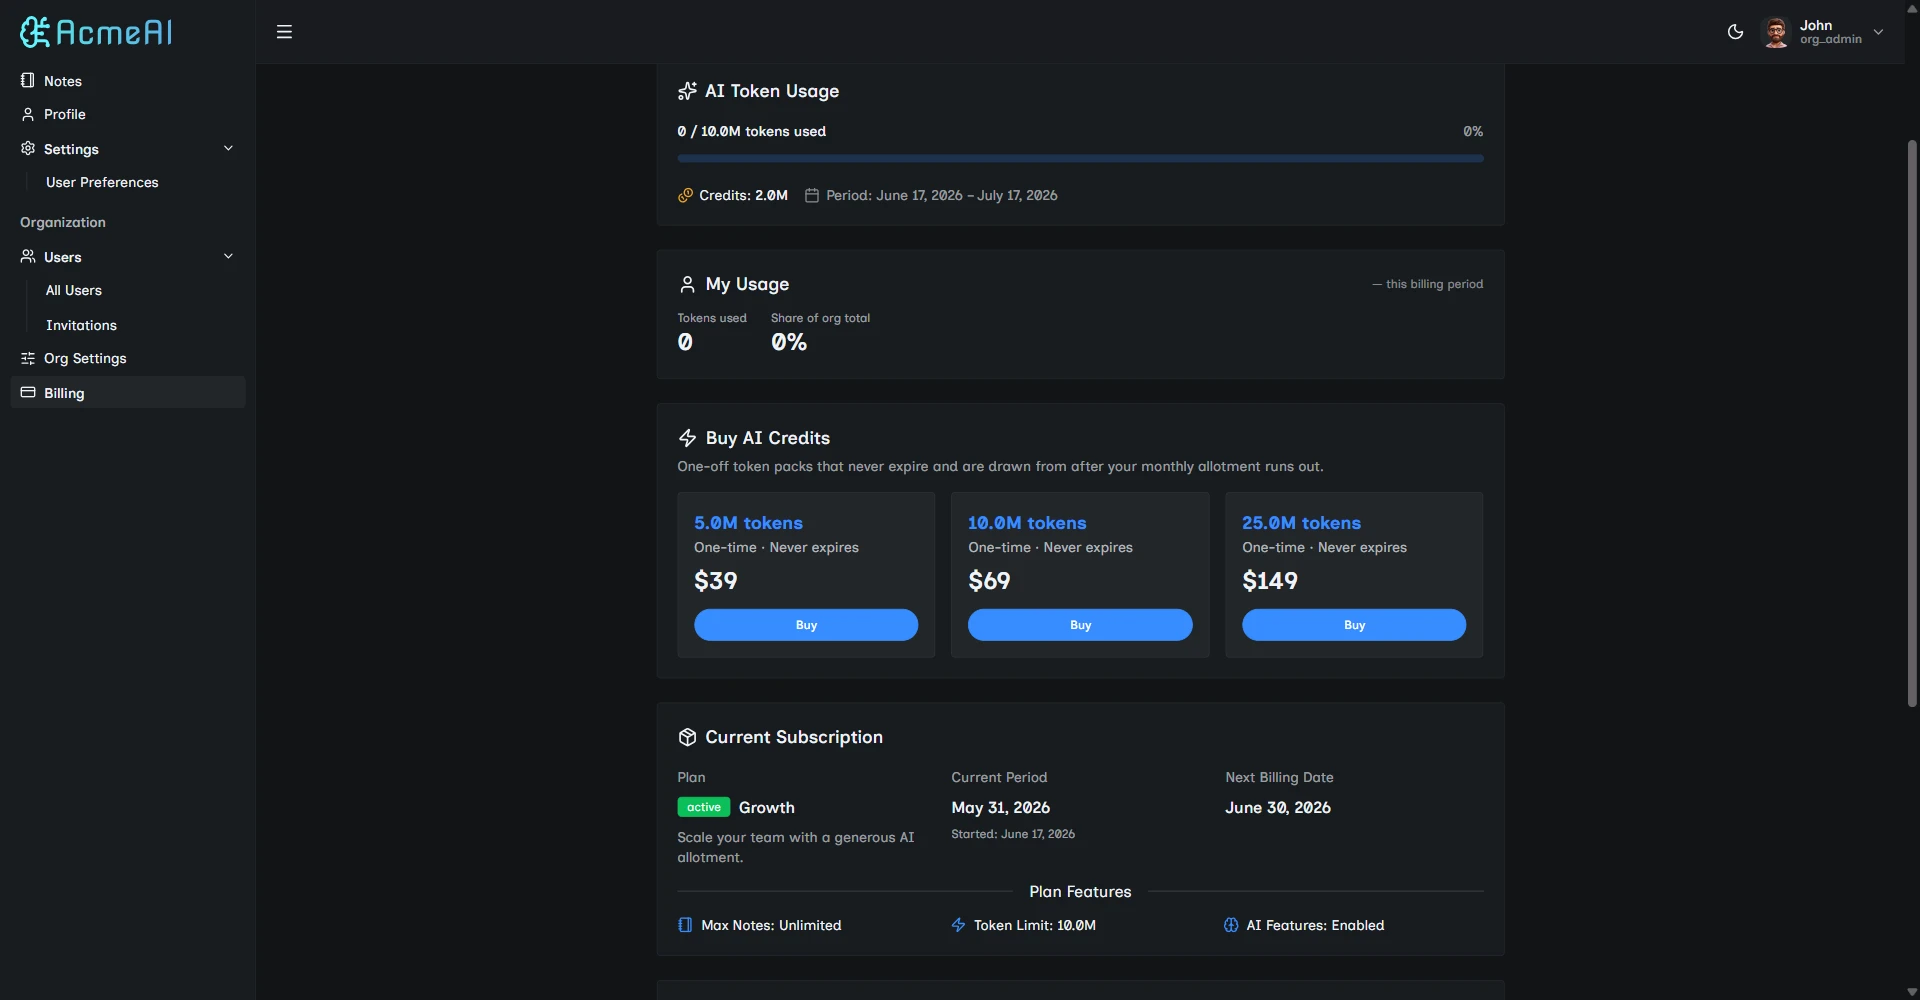
Task: Collapse the Settings section chevron
Action: (228, 148)
